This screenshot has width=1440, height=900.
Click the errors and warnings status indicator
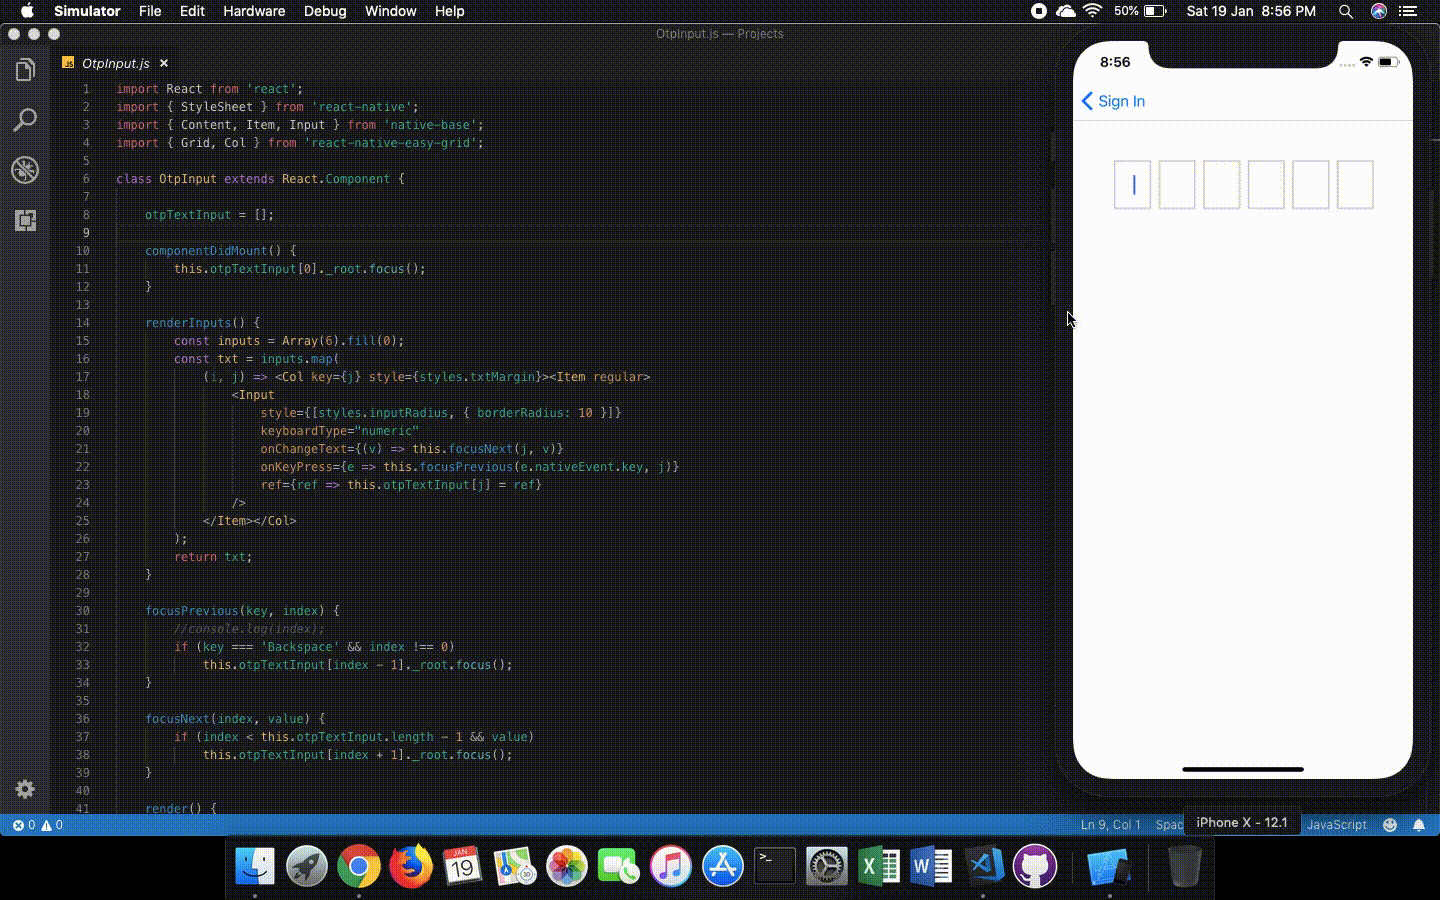coord(38,825)
